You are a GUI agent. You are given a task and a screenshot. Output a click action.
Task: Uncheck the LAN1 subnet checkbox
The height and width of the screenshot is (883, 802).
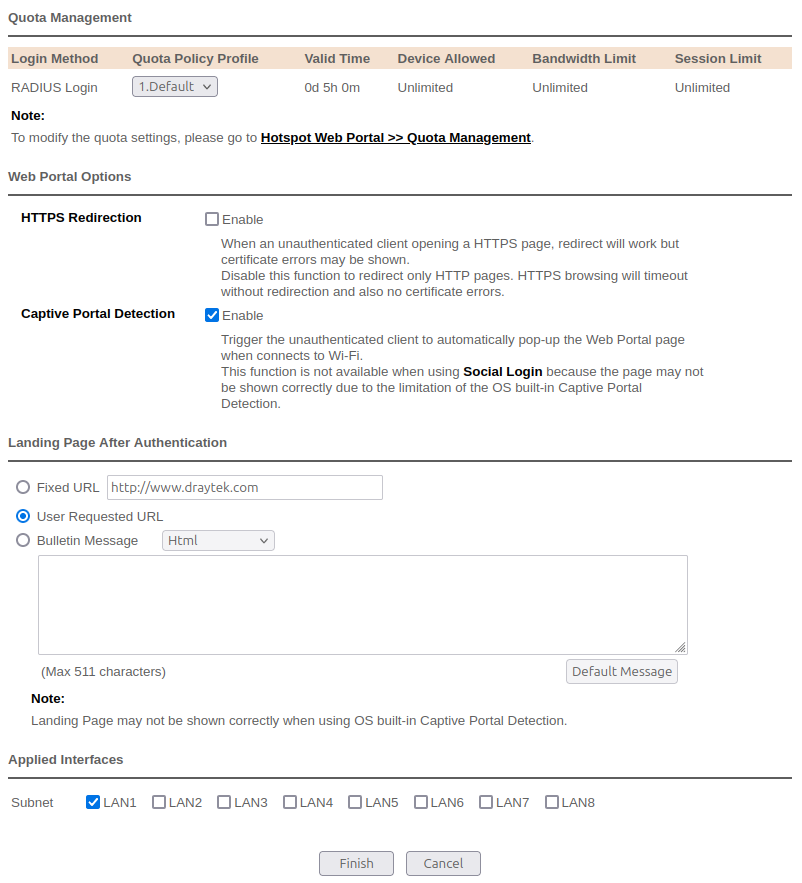[93, 802]
